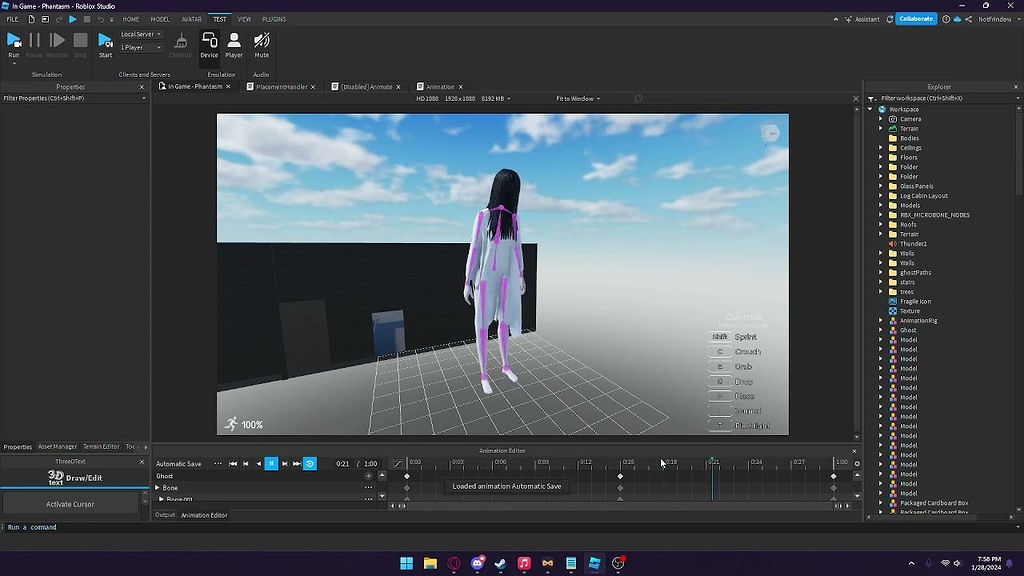The height and width of the screenshot is (576, 1024).
Task: Select the Run simulation tool
Action: (x=14, y=40)
